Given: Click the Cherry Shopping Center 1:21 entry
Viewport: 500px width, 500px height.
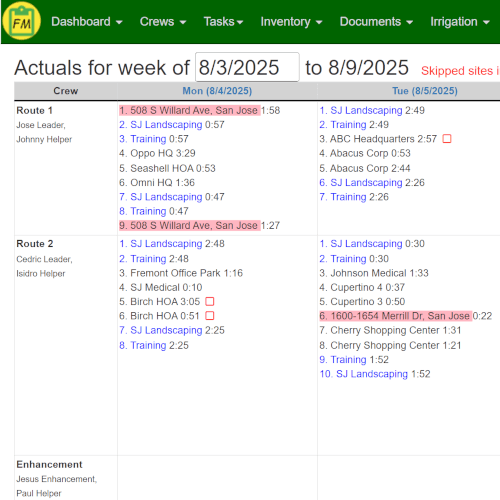Looking at the screenshot, I should 390,345.
